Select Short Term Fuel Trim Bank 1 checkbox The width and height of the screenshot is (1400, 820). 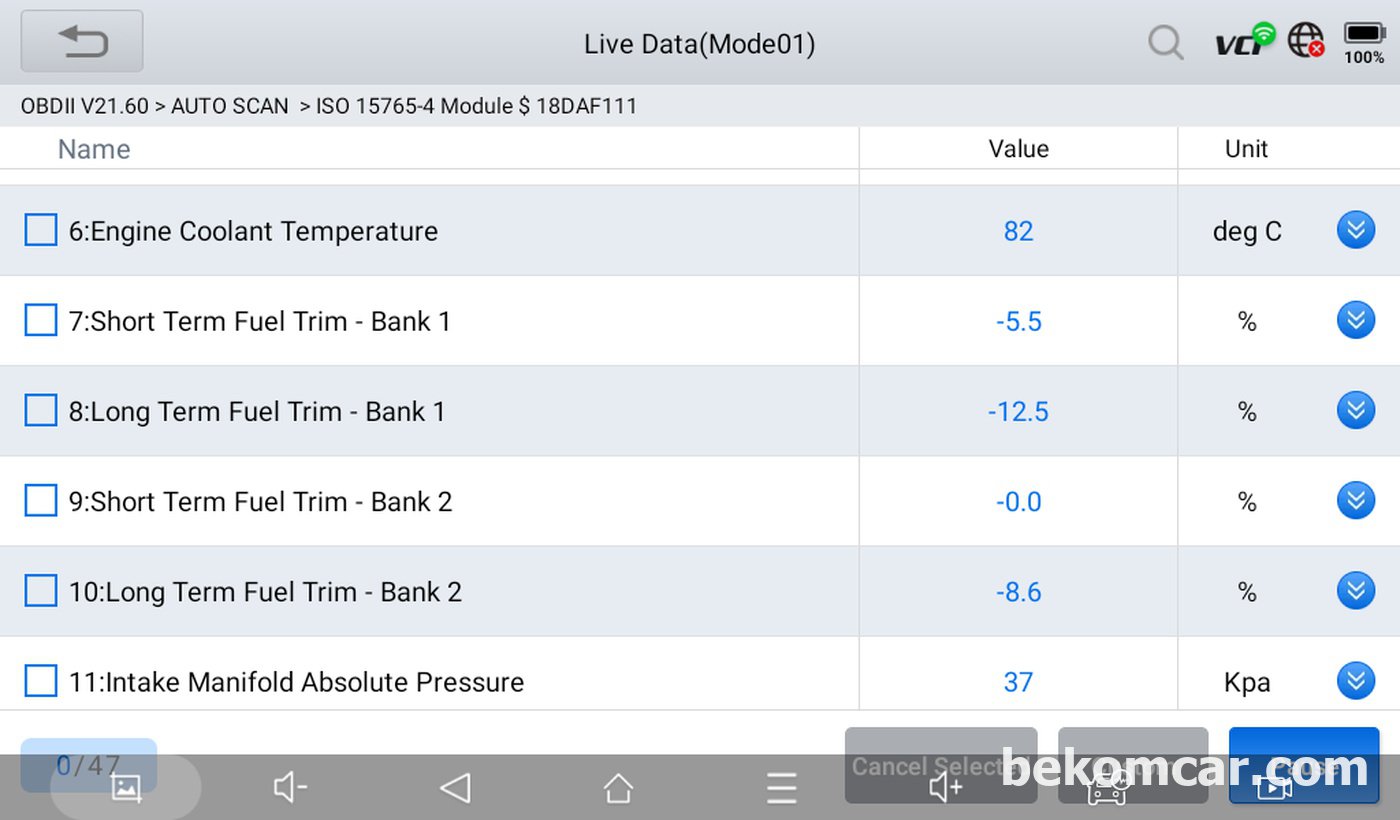click(41, 320)
